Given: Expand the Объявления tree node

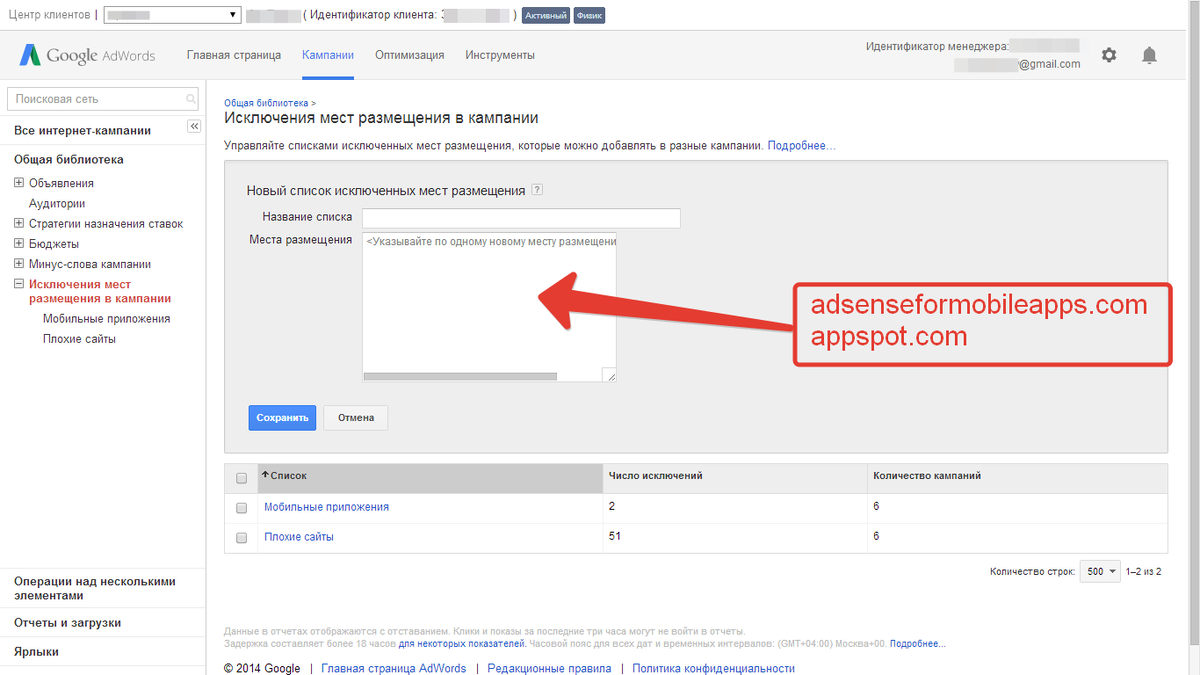Looking at the screenshot, I should click(19, 183).
